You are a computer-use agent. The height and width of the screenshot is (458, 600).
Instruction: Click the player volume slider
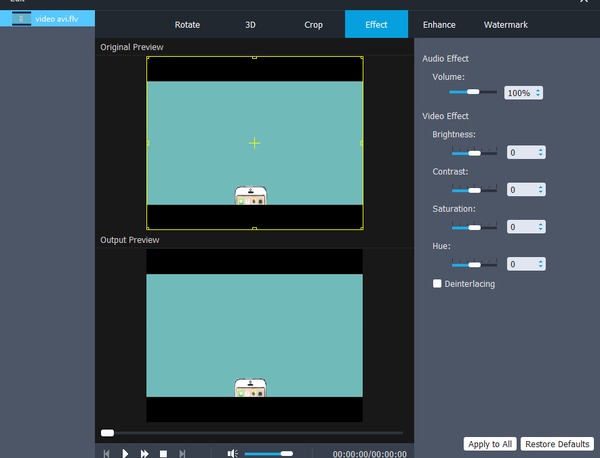coord(269,453)
